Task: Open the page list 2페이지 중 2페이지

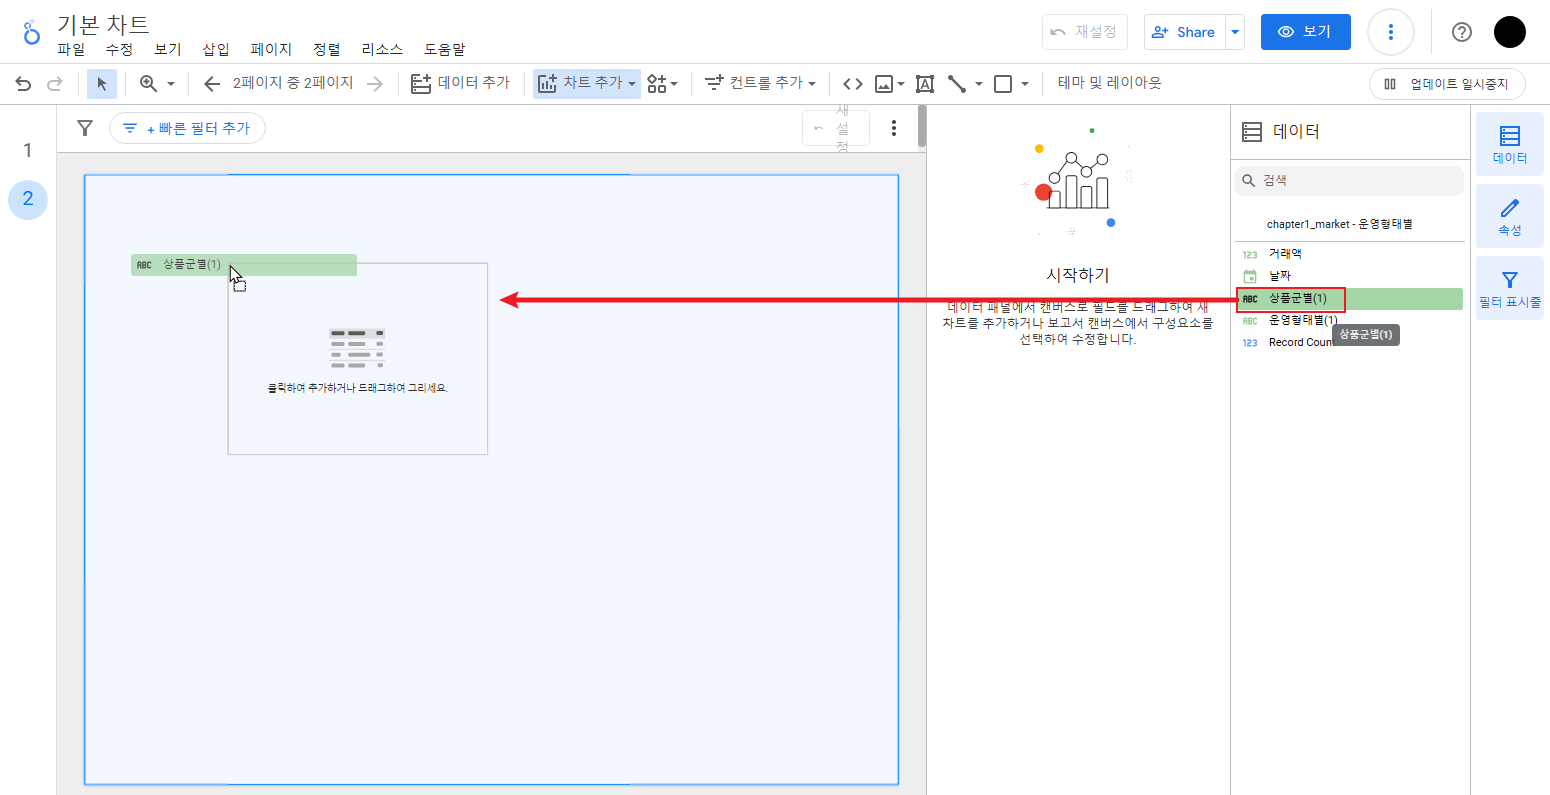Action: pos(293,83)
